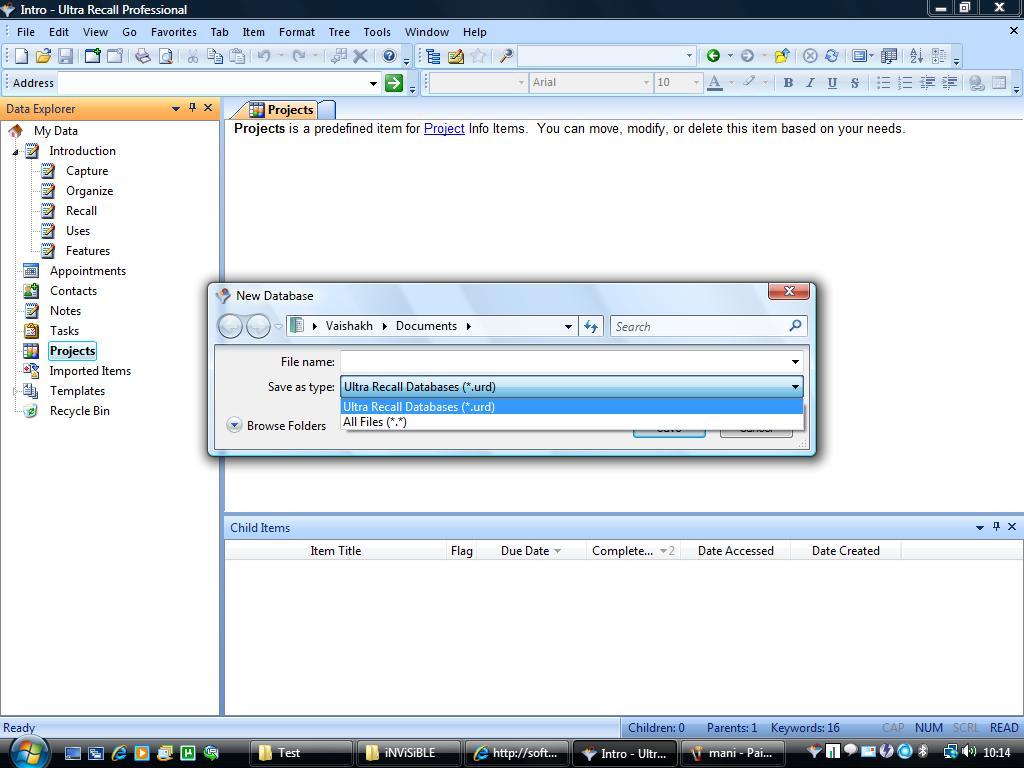
Task: Click the Print Preview magnifier icon
Action: click(166, 56)
